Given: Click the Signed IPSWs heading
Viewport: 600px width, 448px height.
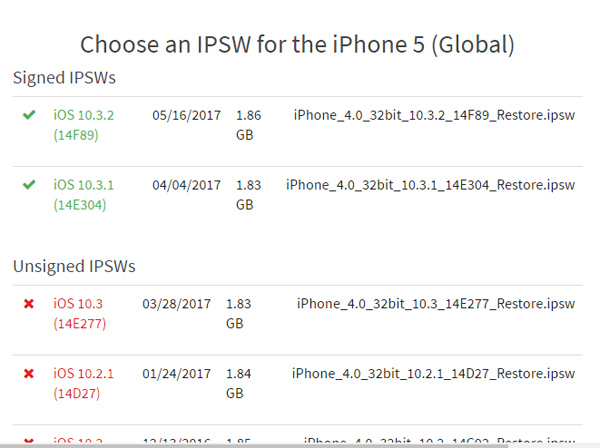Looking at the screenshot, I should 62,77.
